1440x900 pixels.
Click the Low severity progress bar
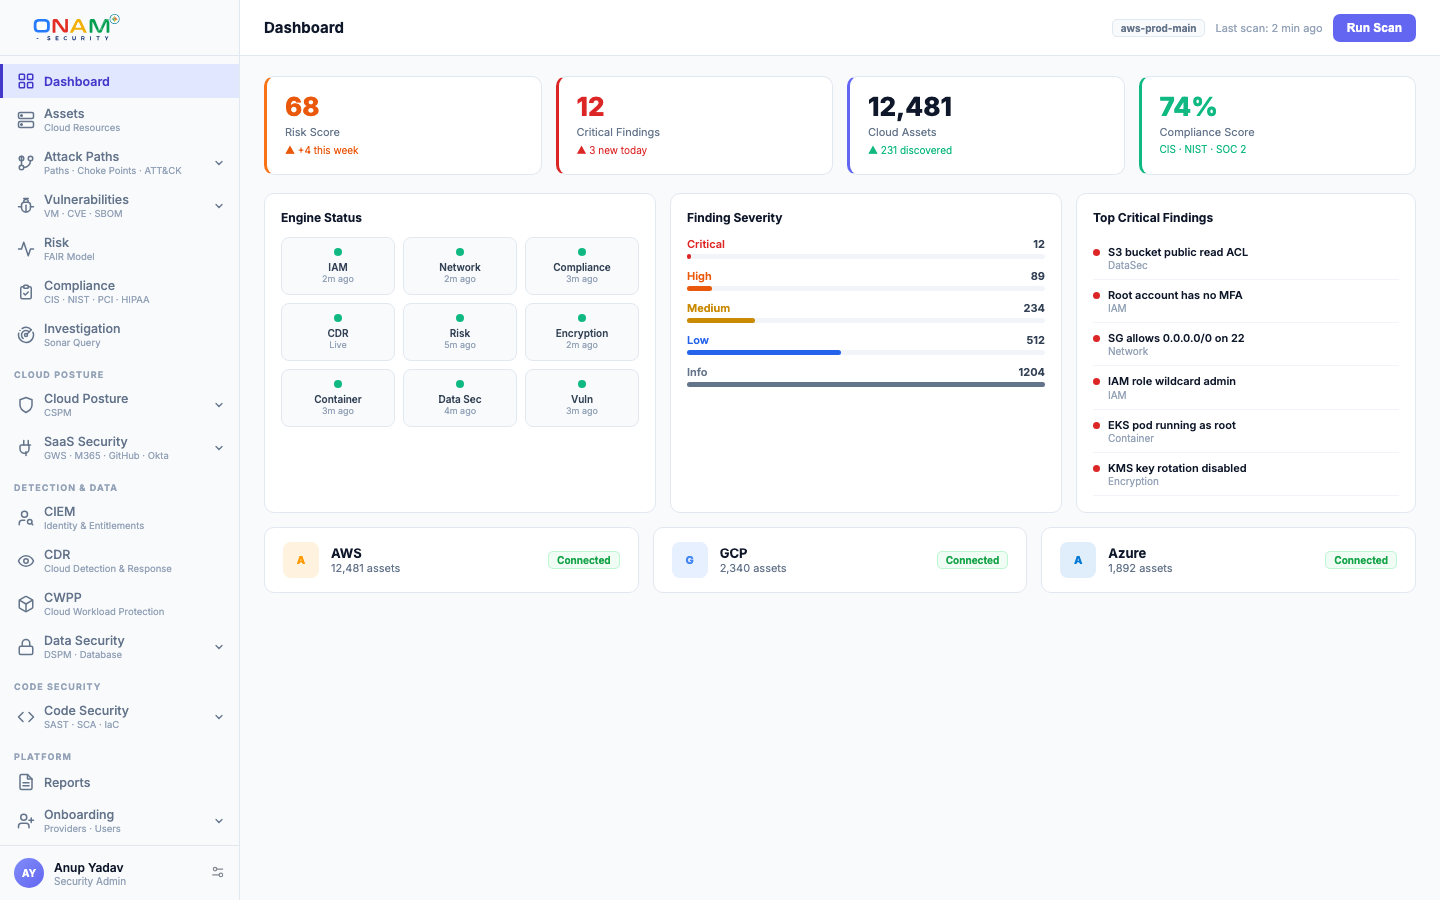click(x=866, y=353)
